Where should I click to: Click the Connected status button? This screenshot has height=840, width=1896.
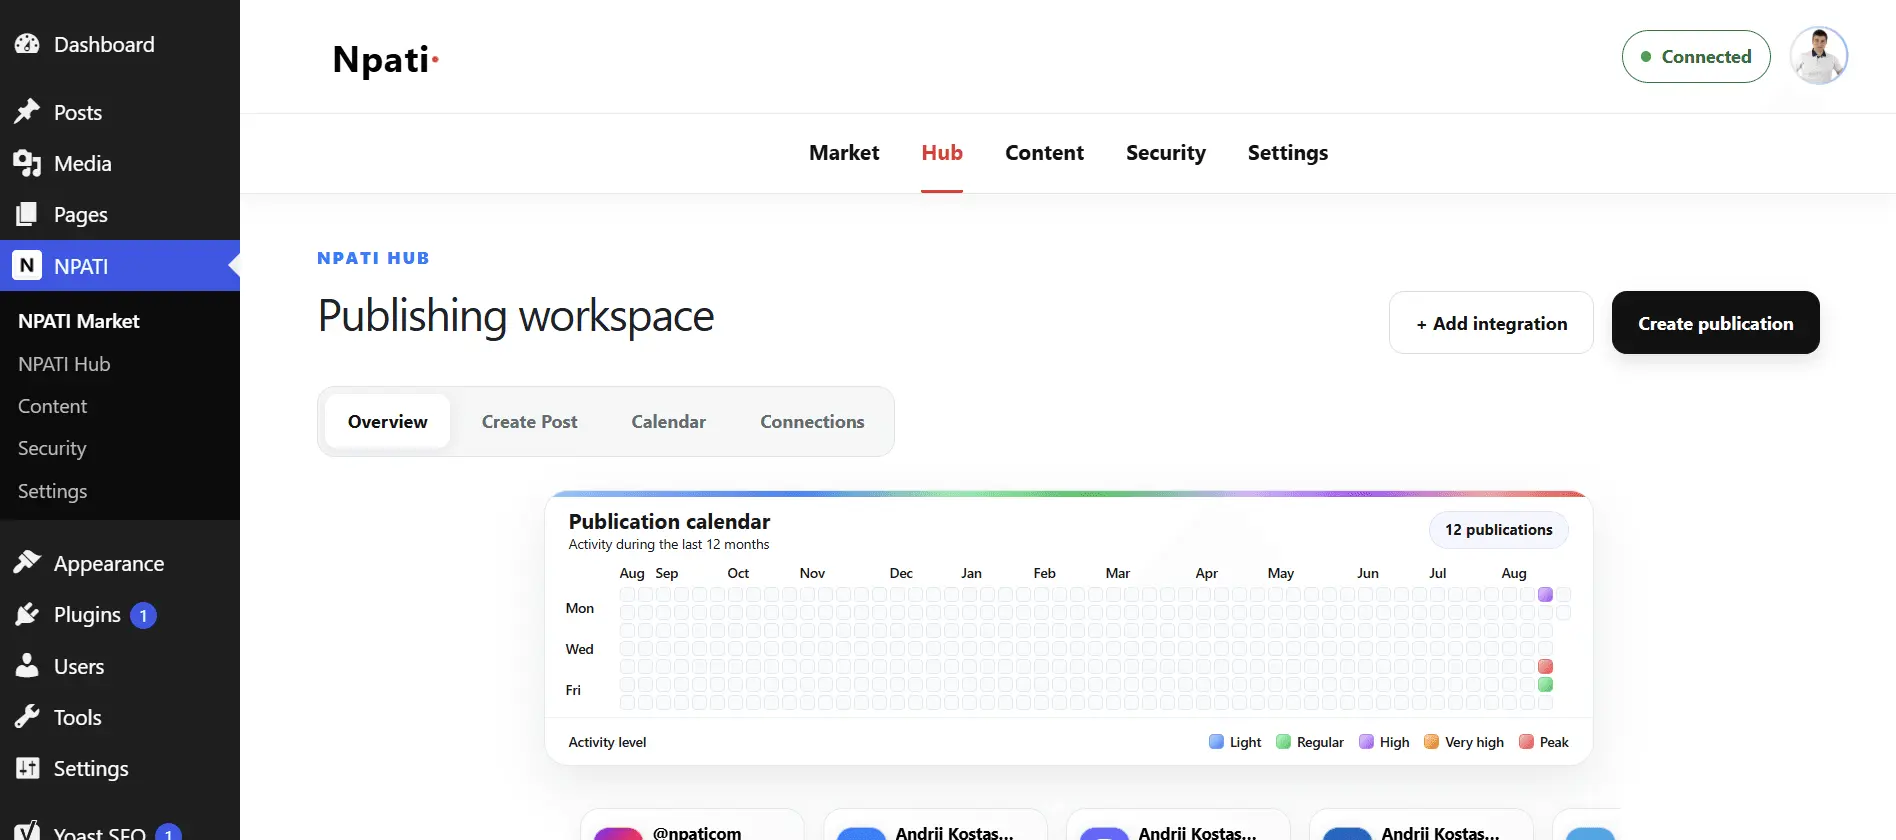pos(1696,57)
